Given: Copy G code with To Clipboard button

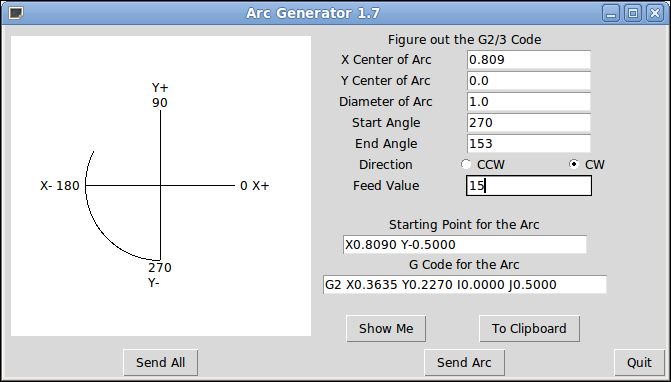Looking at the screenshot, I should click(529, 329).
